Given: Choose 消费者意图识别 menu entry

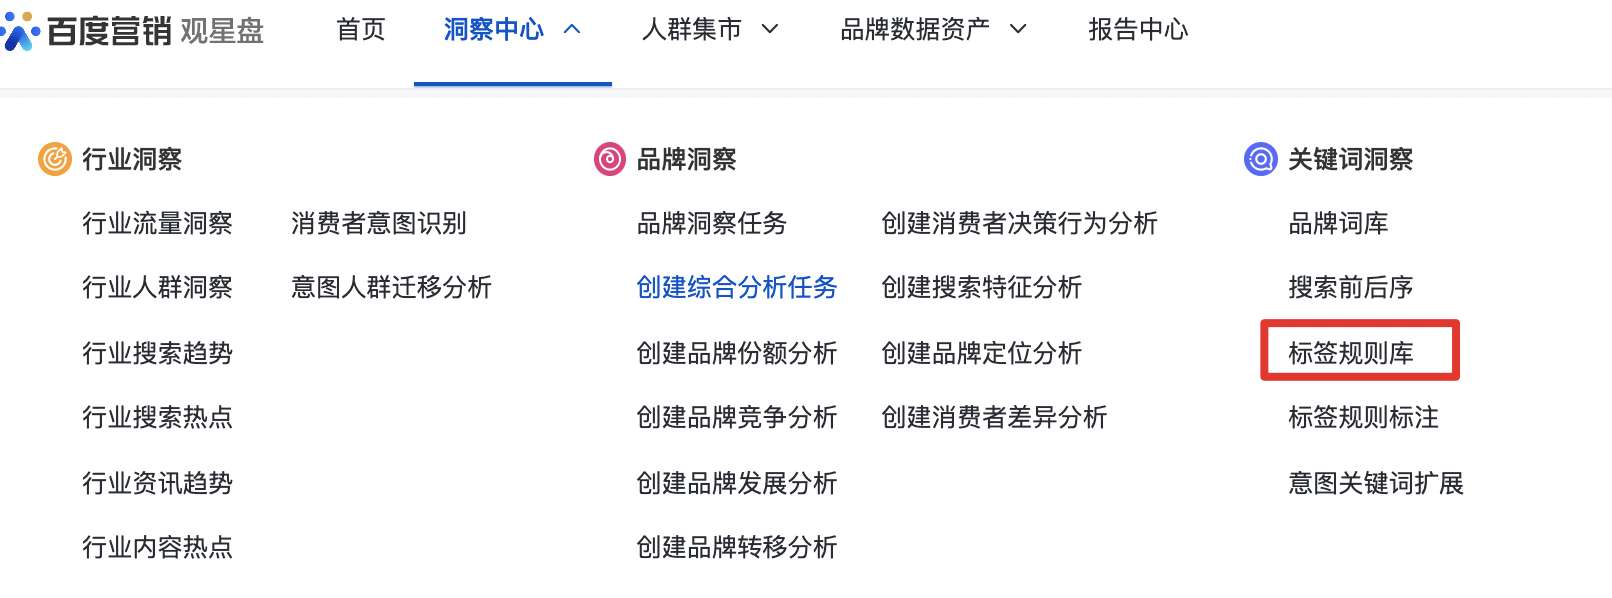Looking at the screenshot, I should (378, 224).
